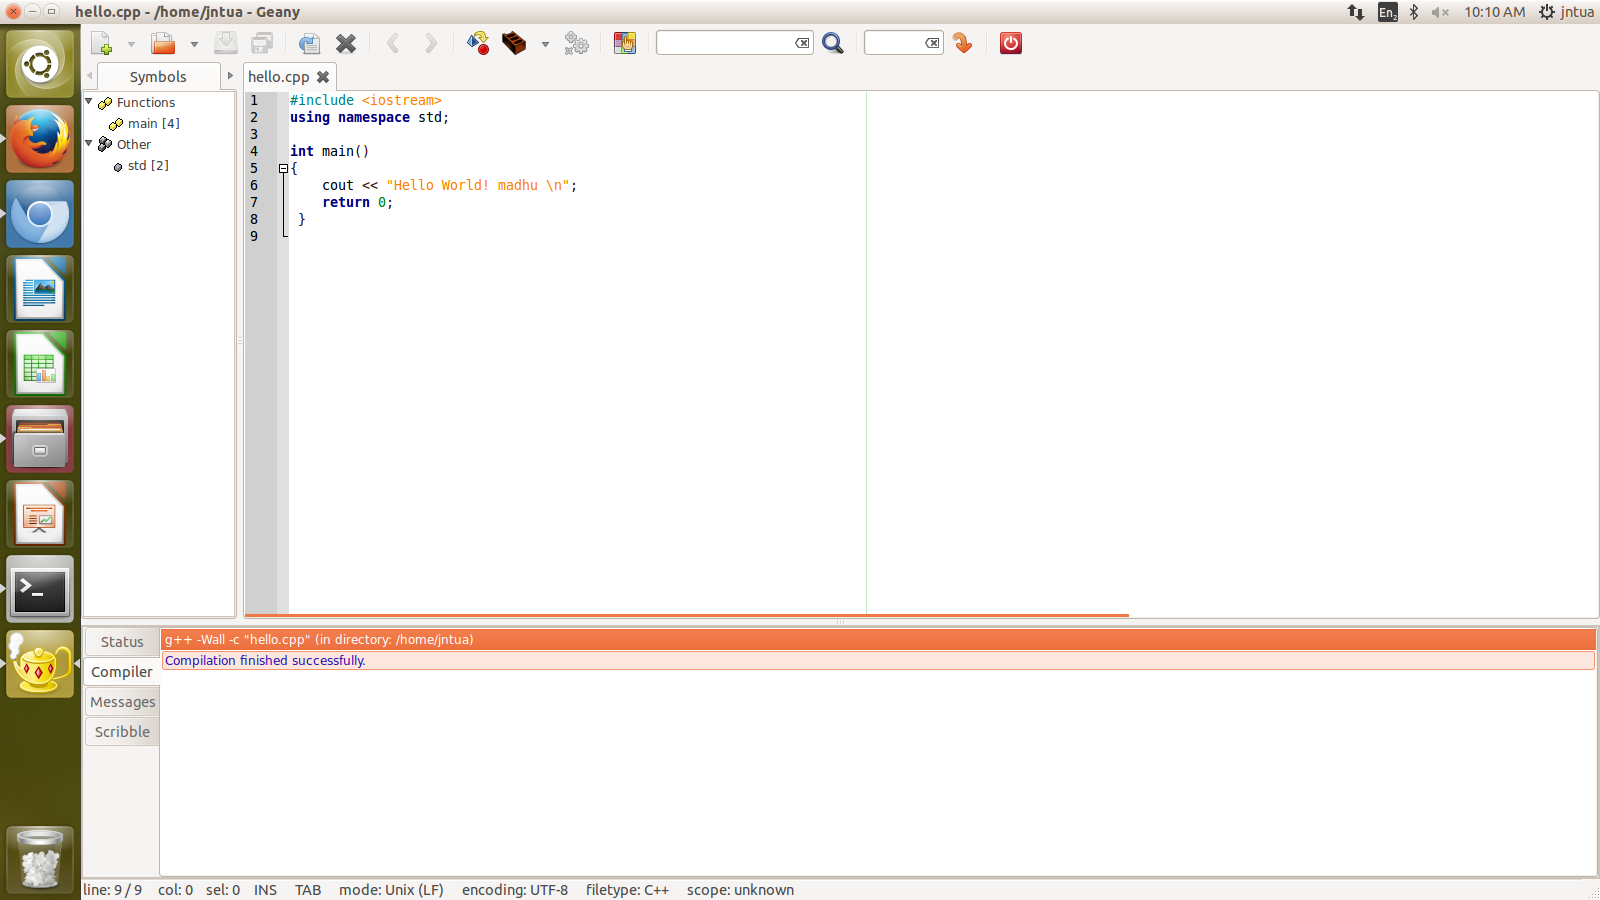This screenshot has height=900, width=1600.
Task: Click the 'line: 9 / 9' status entry
Action: (x=112, y=890)
